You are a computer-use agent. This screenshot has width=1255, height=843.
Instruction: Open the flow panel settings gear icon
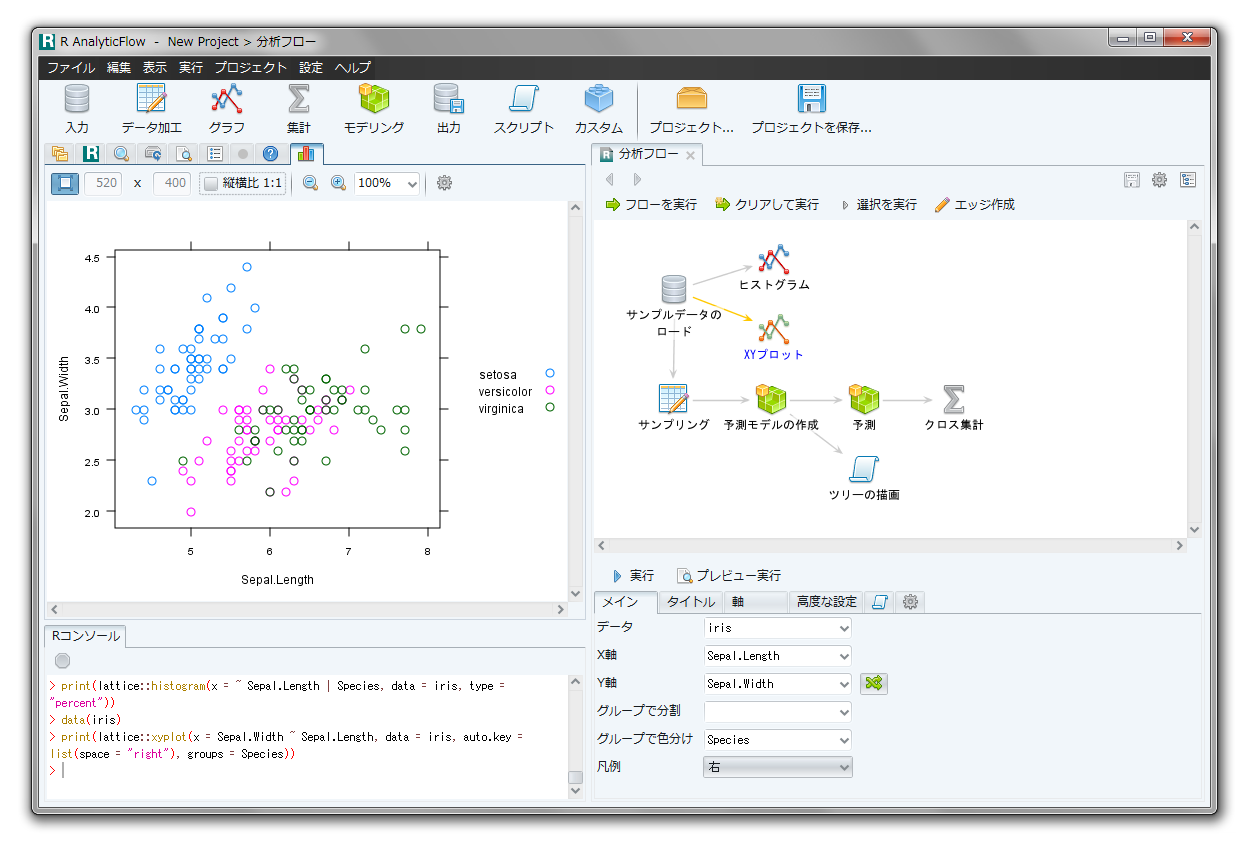(1159, 180)
